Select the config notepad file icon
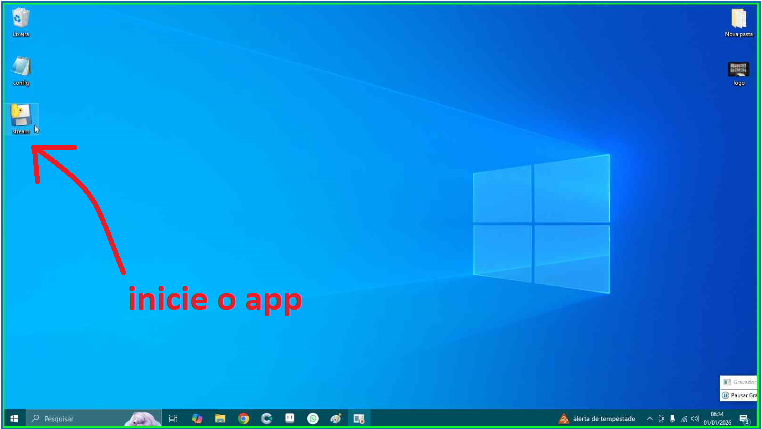Image resolution: width=762 pixels, height=429 pixels. coord(21,71)
